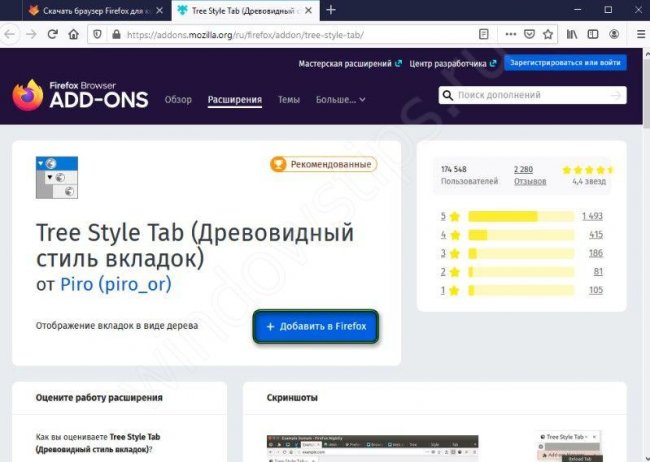Viewport: 650px width, 462px height.
Task: Open the Расширения navigation item
Action: (x=235, y=100)
